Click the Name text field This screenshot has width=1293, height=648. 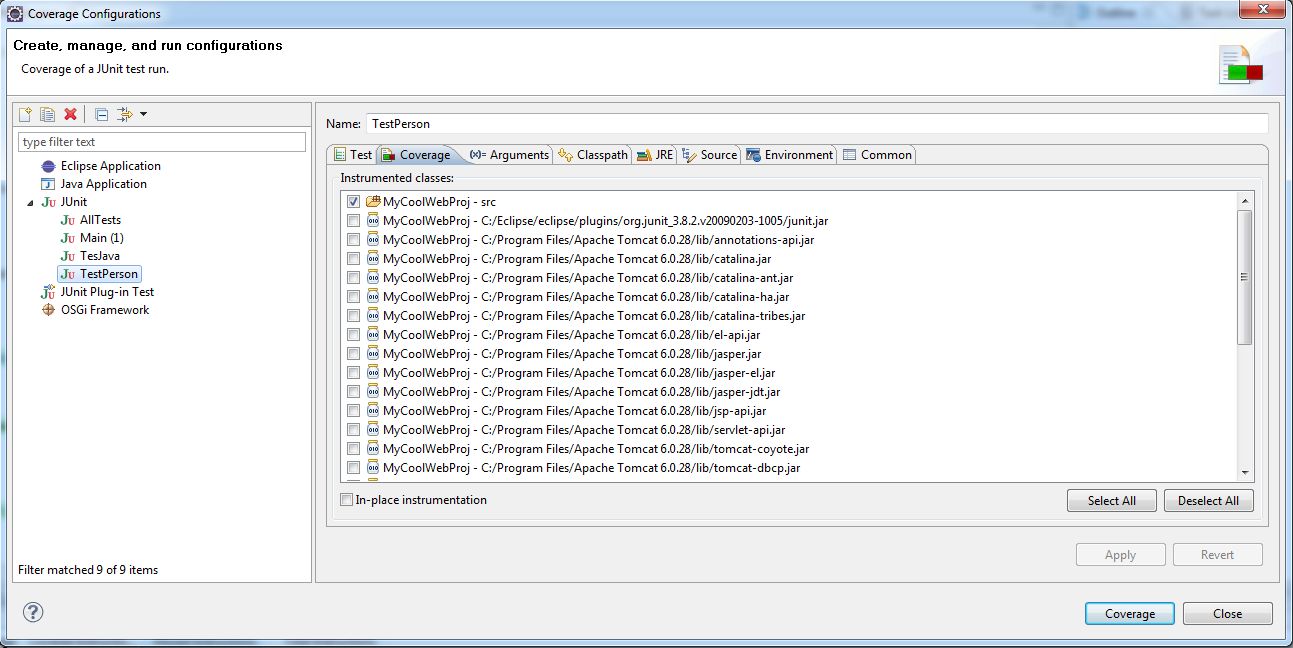(x=817, y=124)
